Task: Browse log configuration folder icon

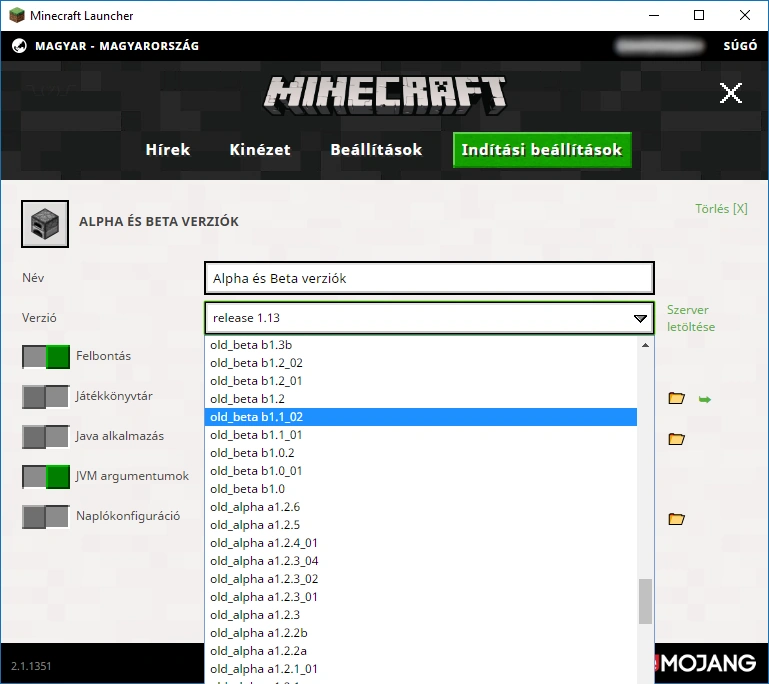Action: (x=676, y=518)
